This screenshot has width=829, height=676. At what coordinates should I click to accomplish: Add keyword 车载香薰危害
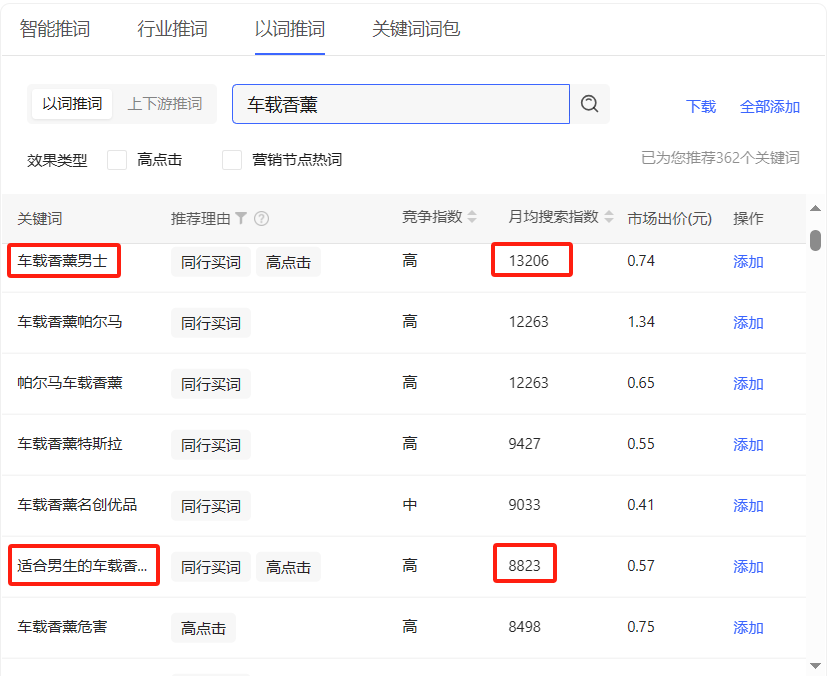748,627
